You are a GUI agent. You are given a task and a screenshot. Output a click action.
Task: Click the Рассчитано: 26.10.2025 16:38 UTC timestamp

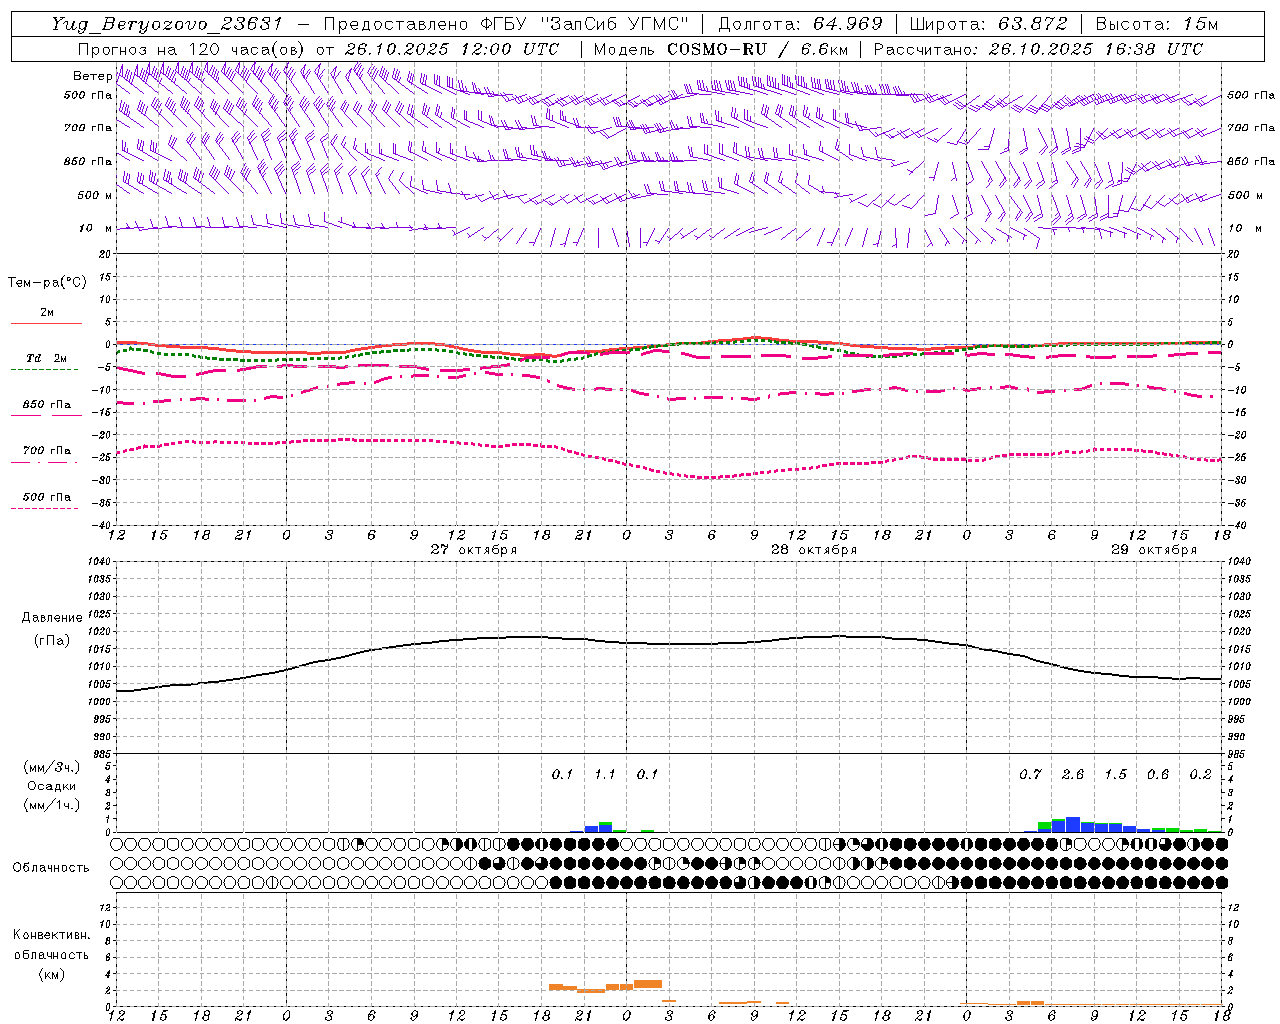point(1038,49)
